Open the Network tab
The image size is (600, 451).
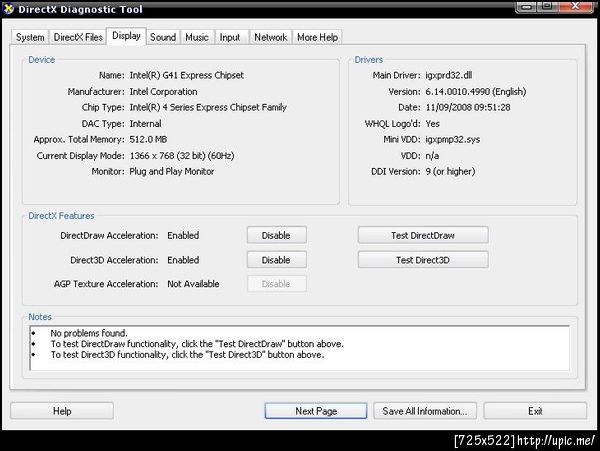(270, 37)
